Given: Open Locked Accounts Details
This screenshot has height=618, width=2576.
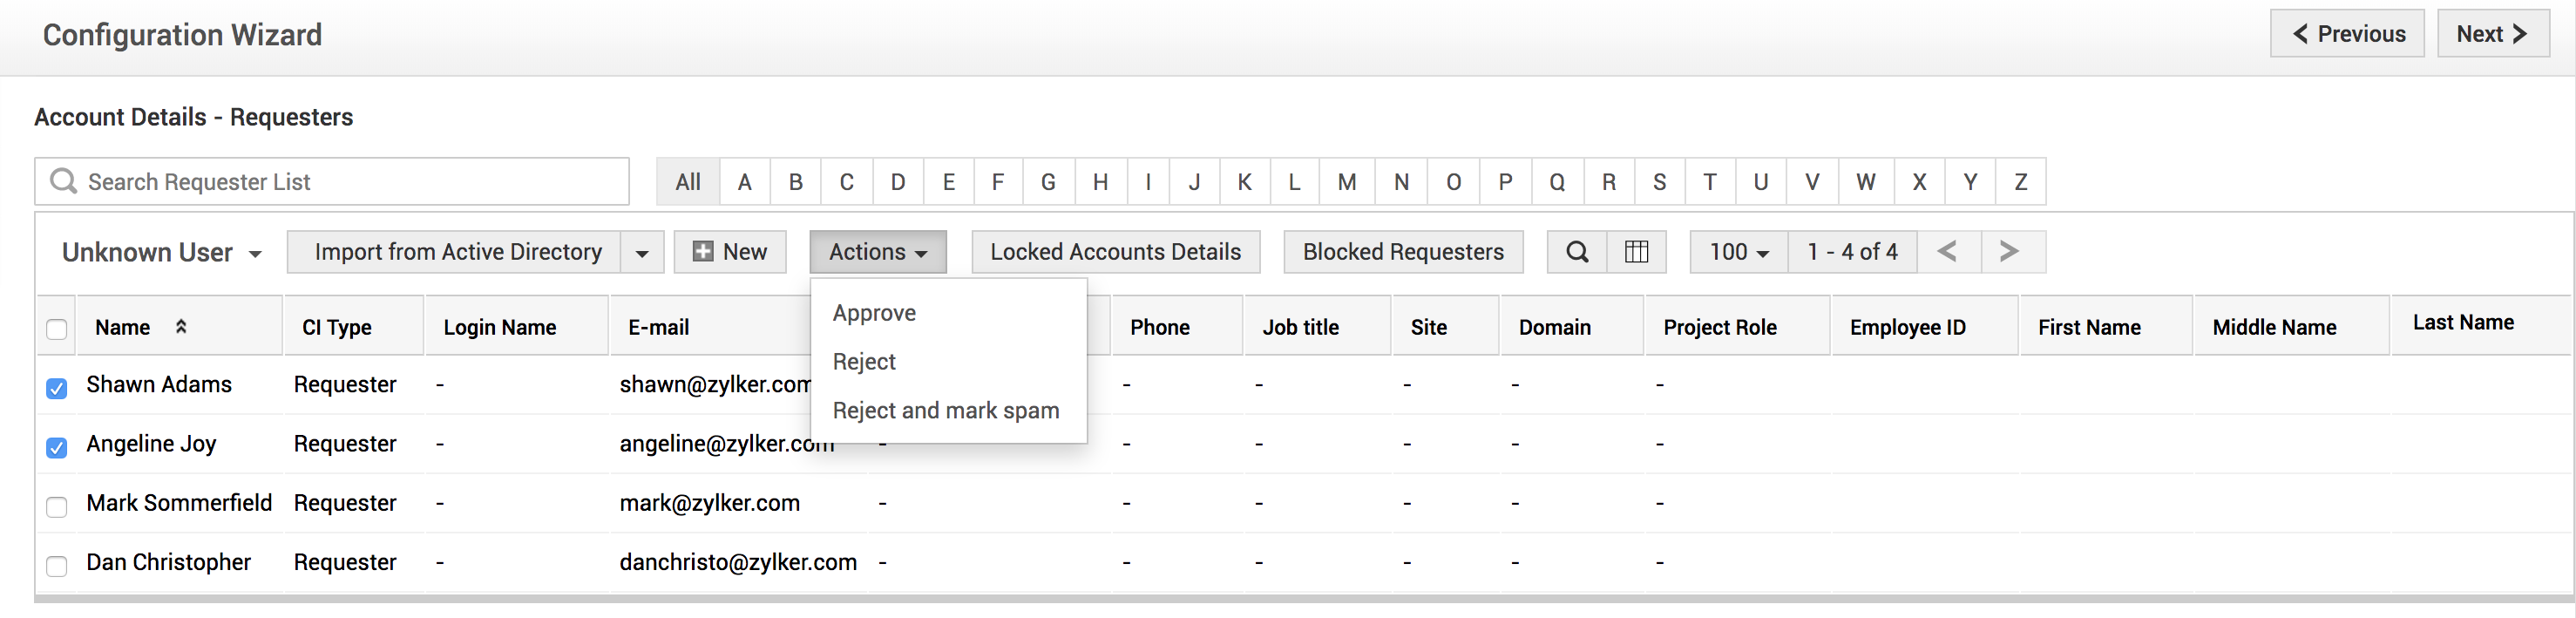Looking at the screenshot, I should pyautogui.click(x=1115, y=252).
